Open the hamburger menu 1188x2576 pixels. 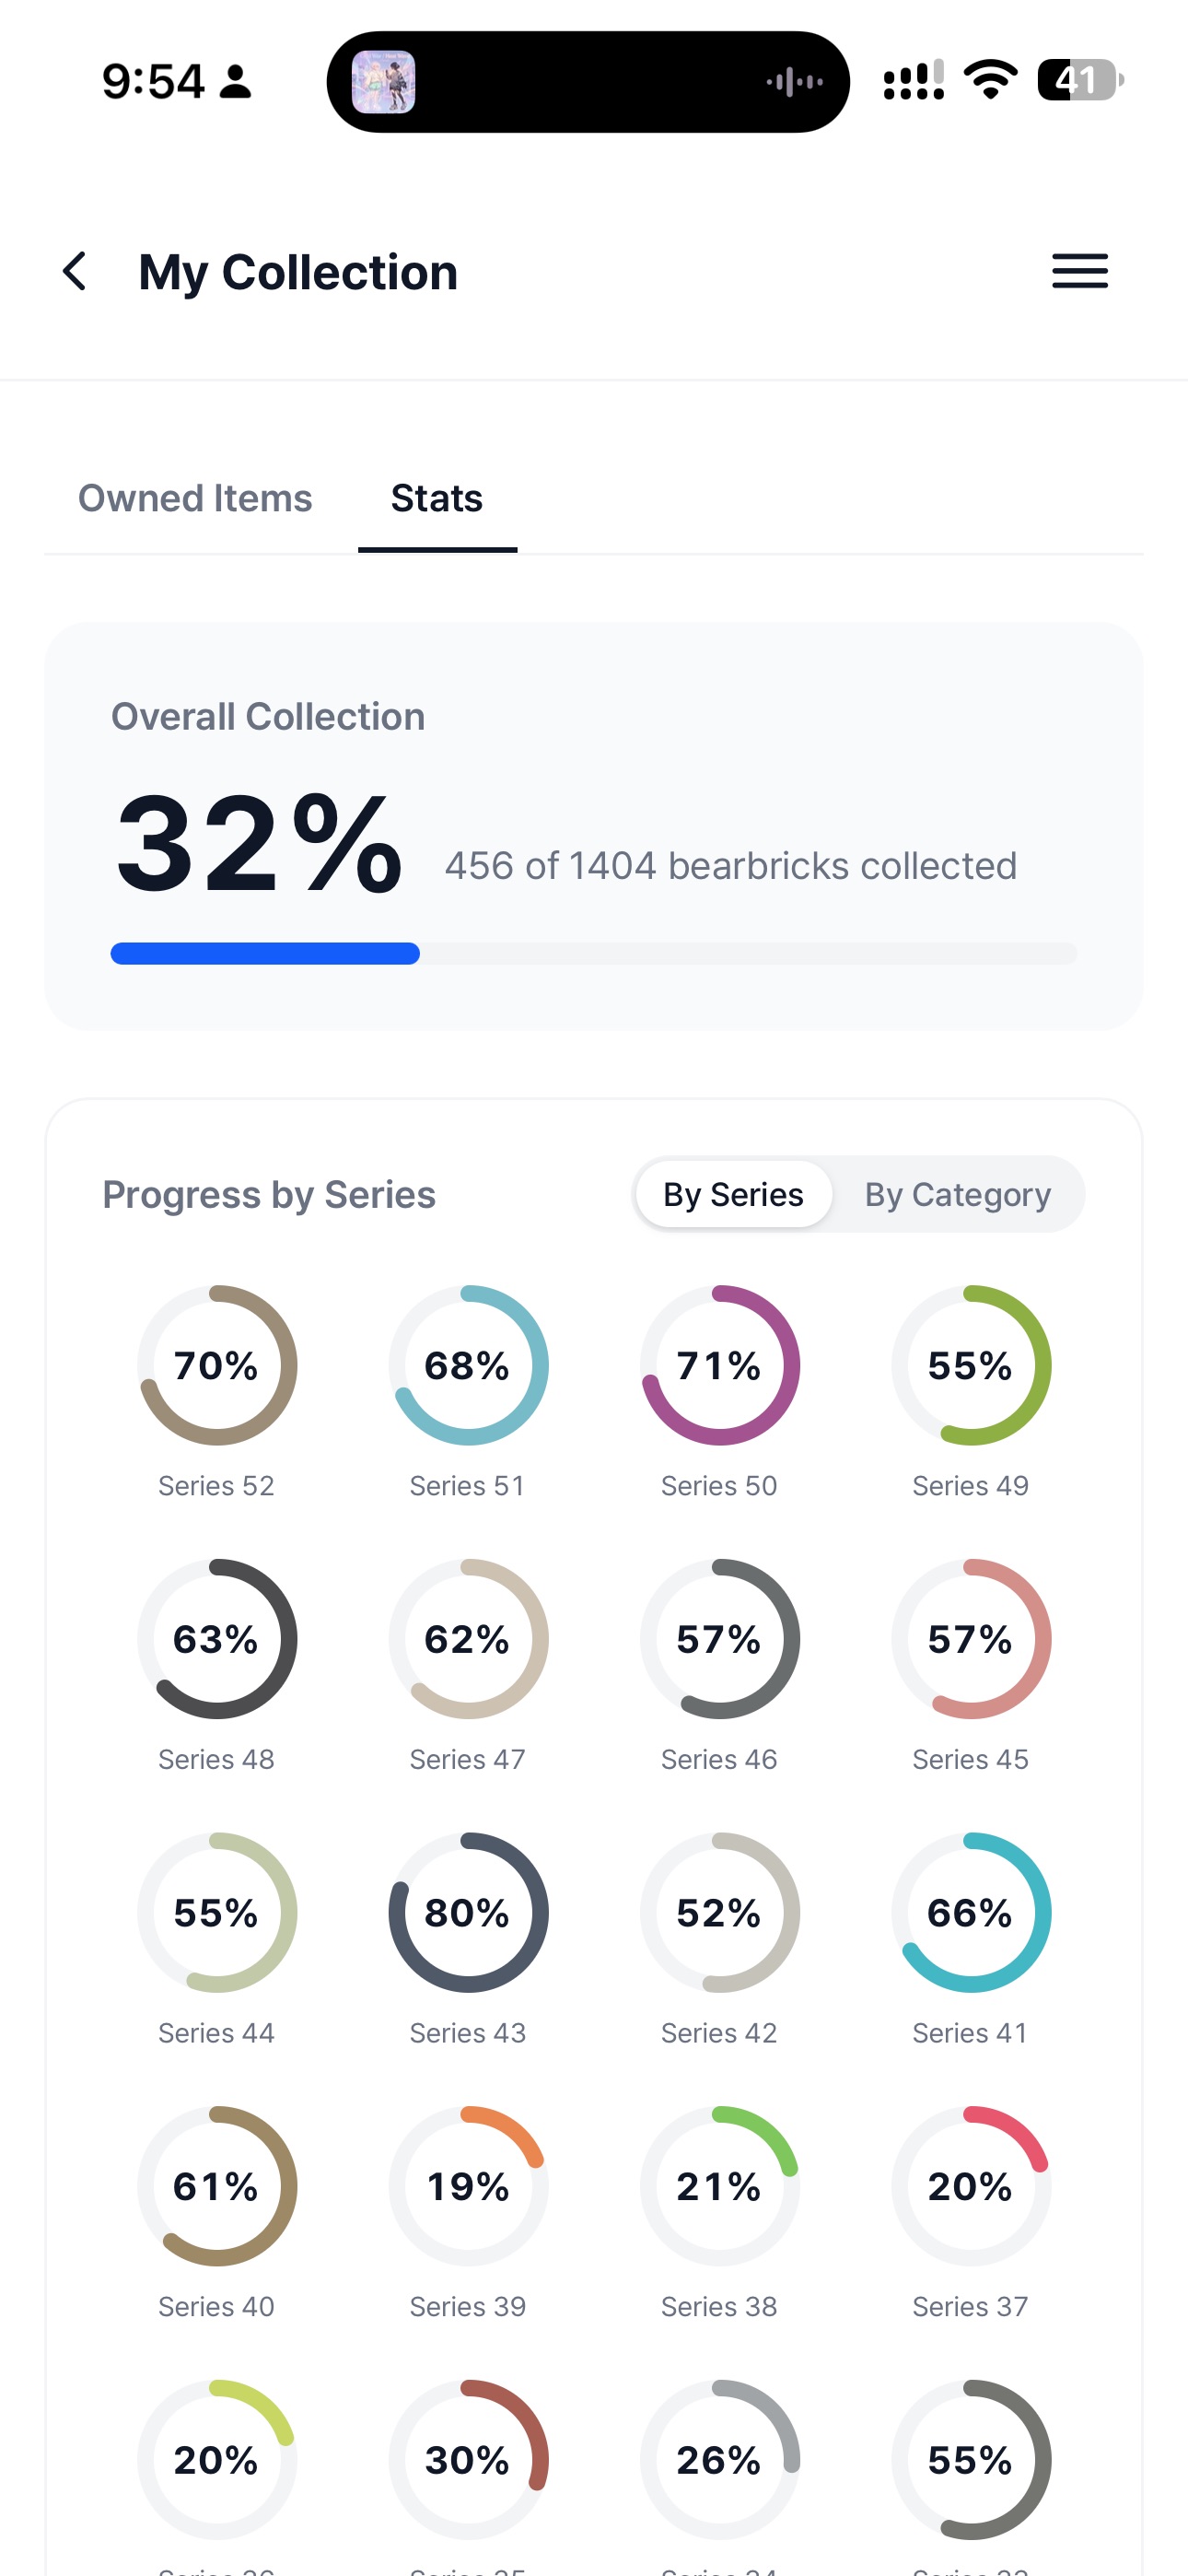(1079, 271)
